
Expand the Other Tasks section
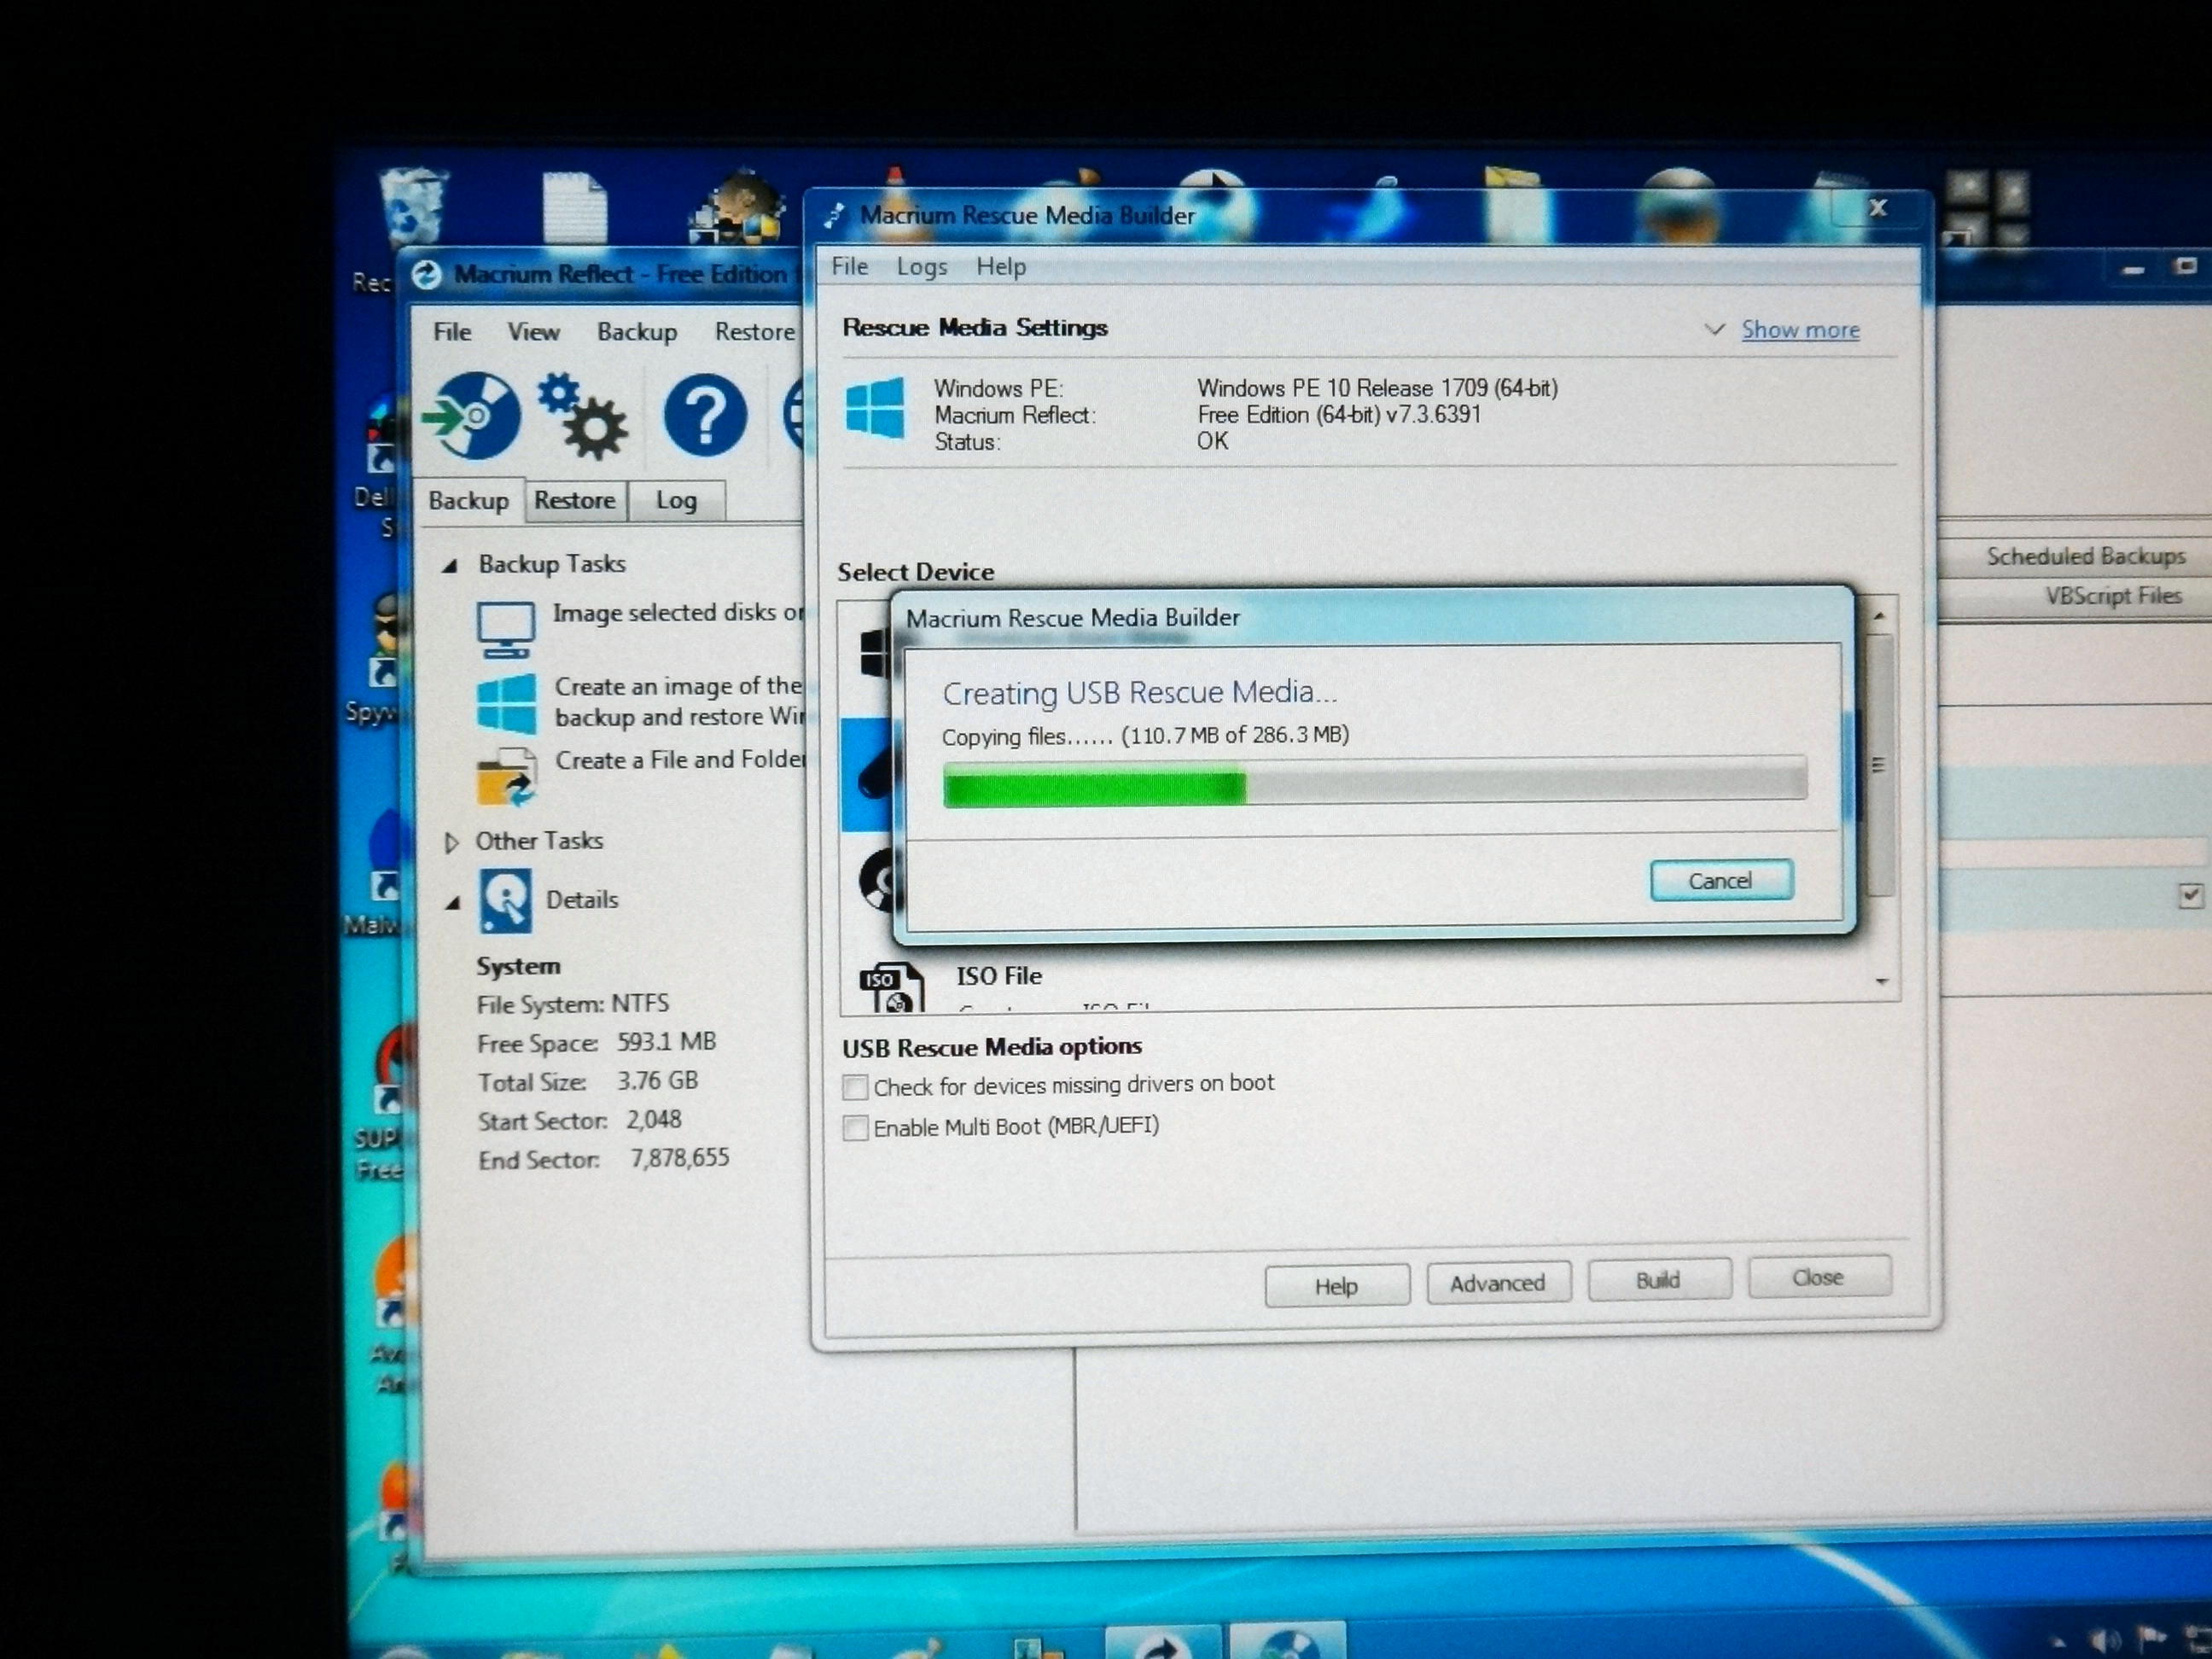[451, 842]
